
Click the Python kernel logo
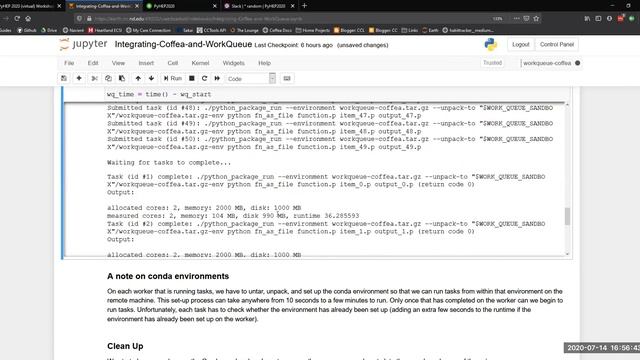click(x=491, y=44)
